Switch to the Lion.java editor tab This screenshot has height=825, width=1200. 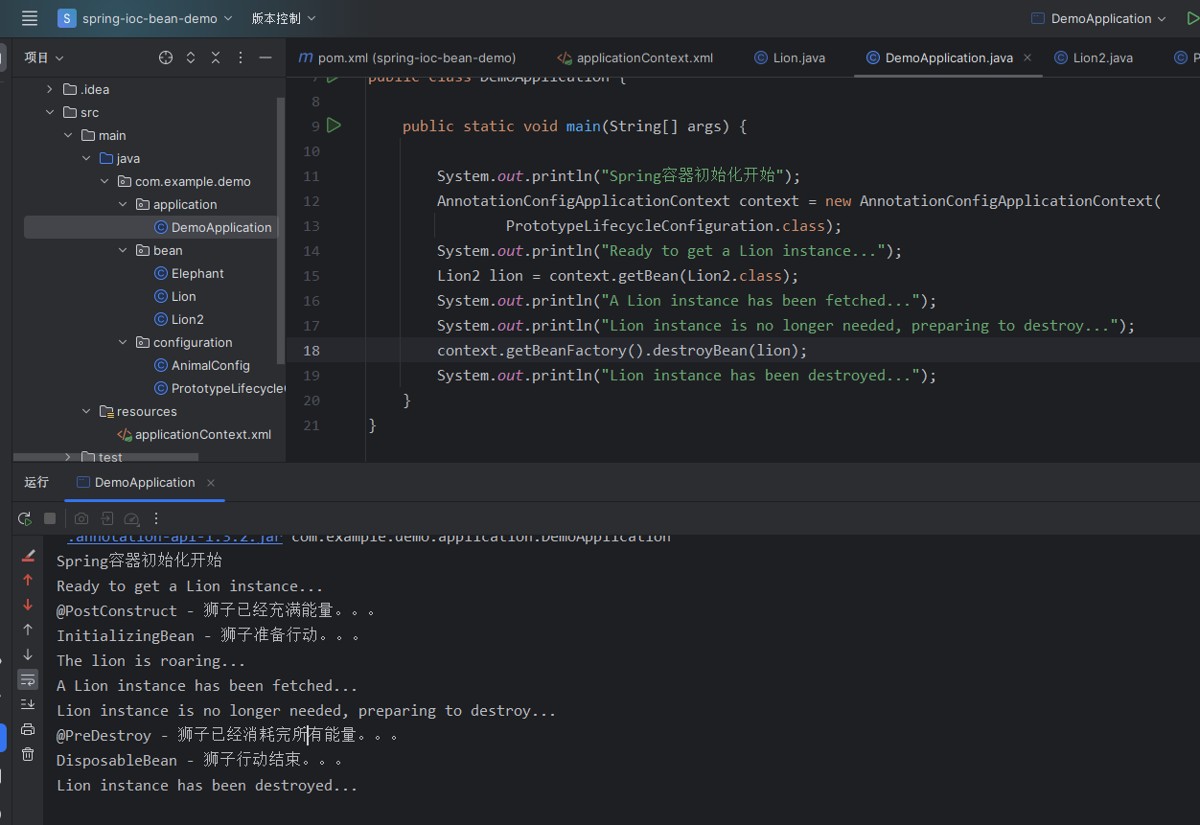coord(790,58)
